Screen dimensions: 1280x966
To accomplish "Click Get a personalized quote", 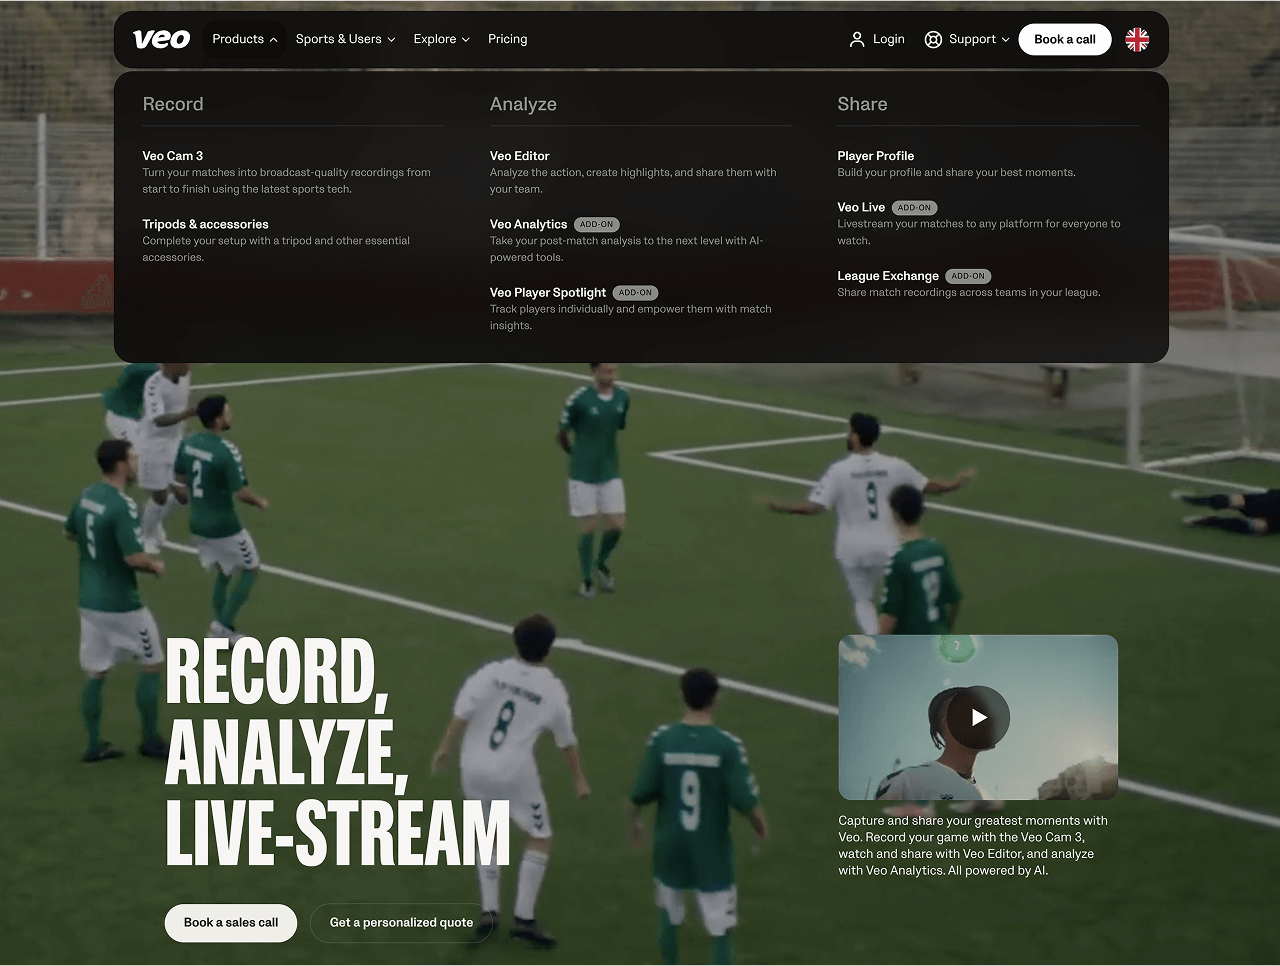I will pyautogui.click(x=401, y=922).
